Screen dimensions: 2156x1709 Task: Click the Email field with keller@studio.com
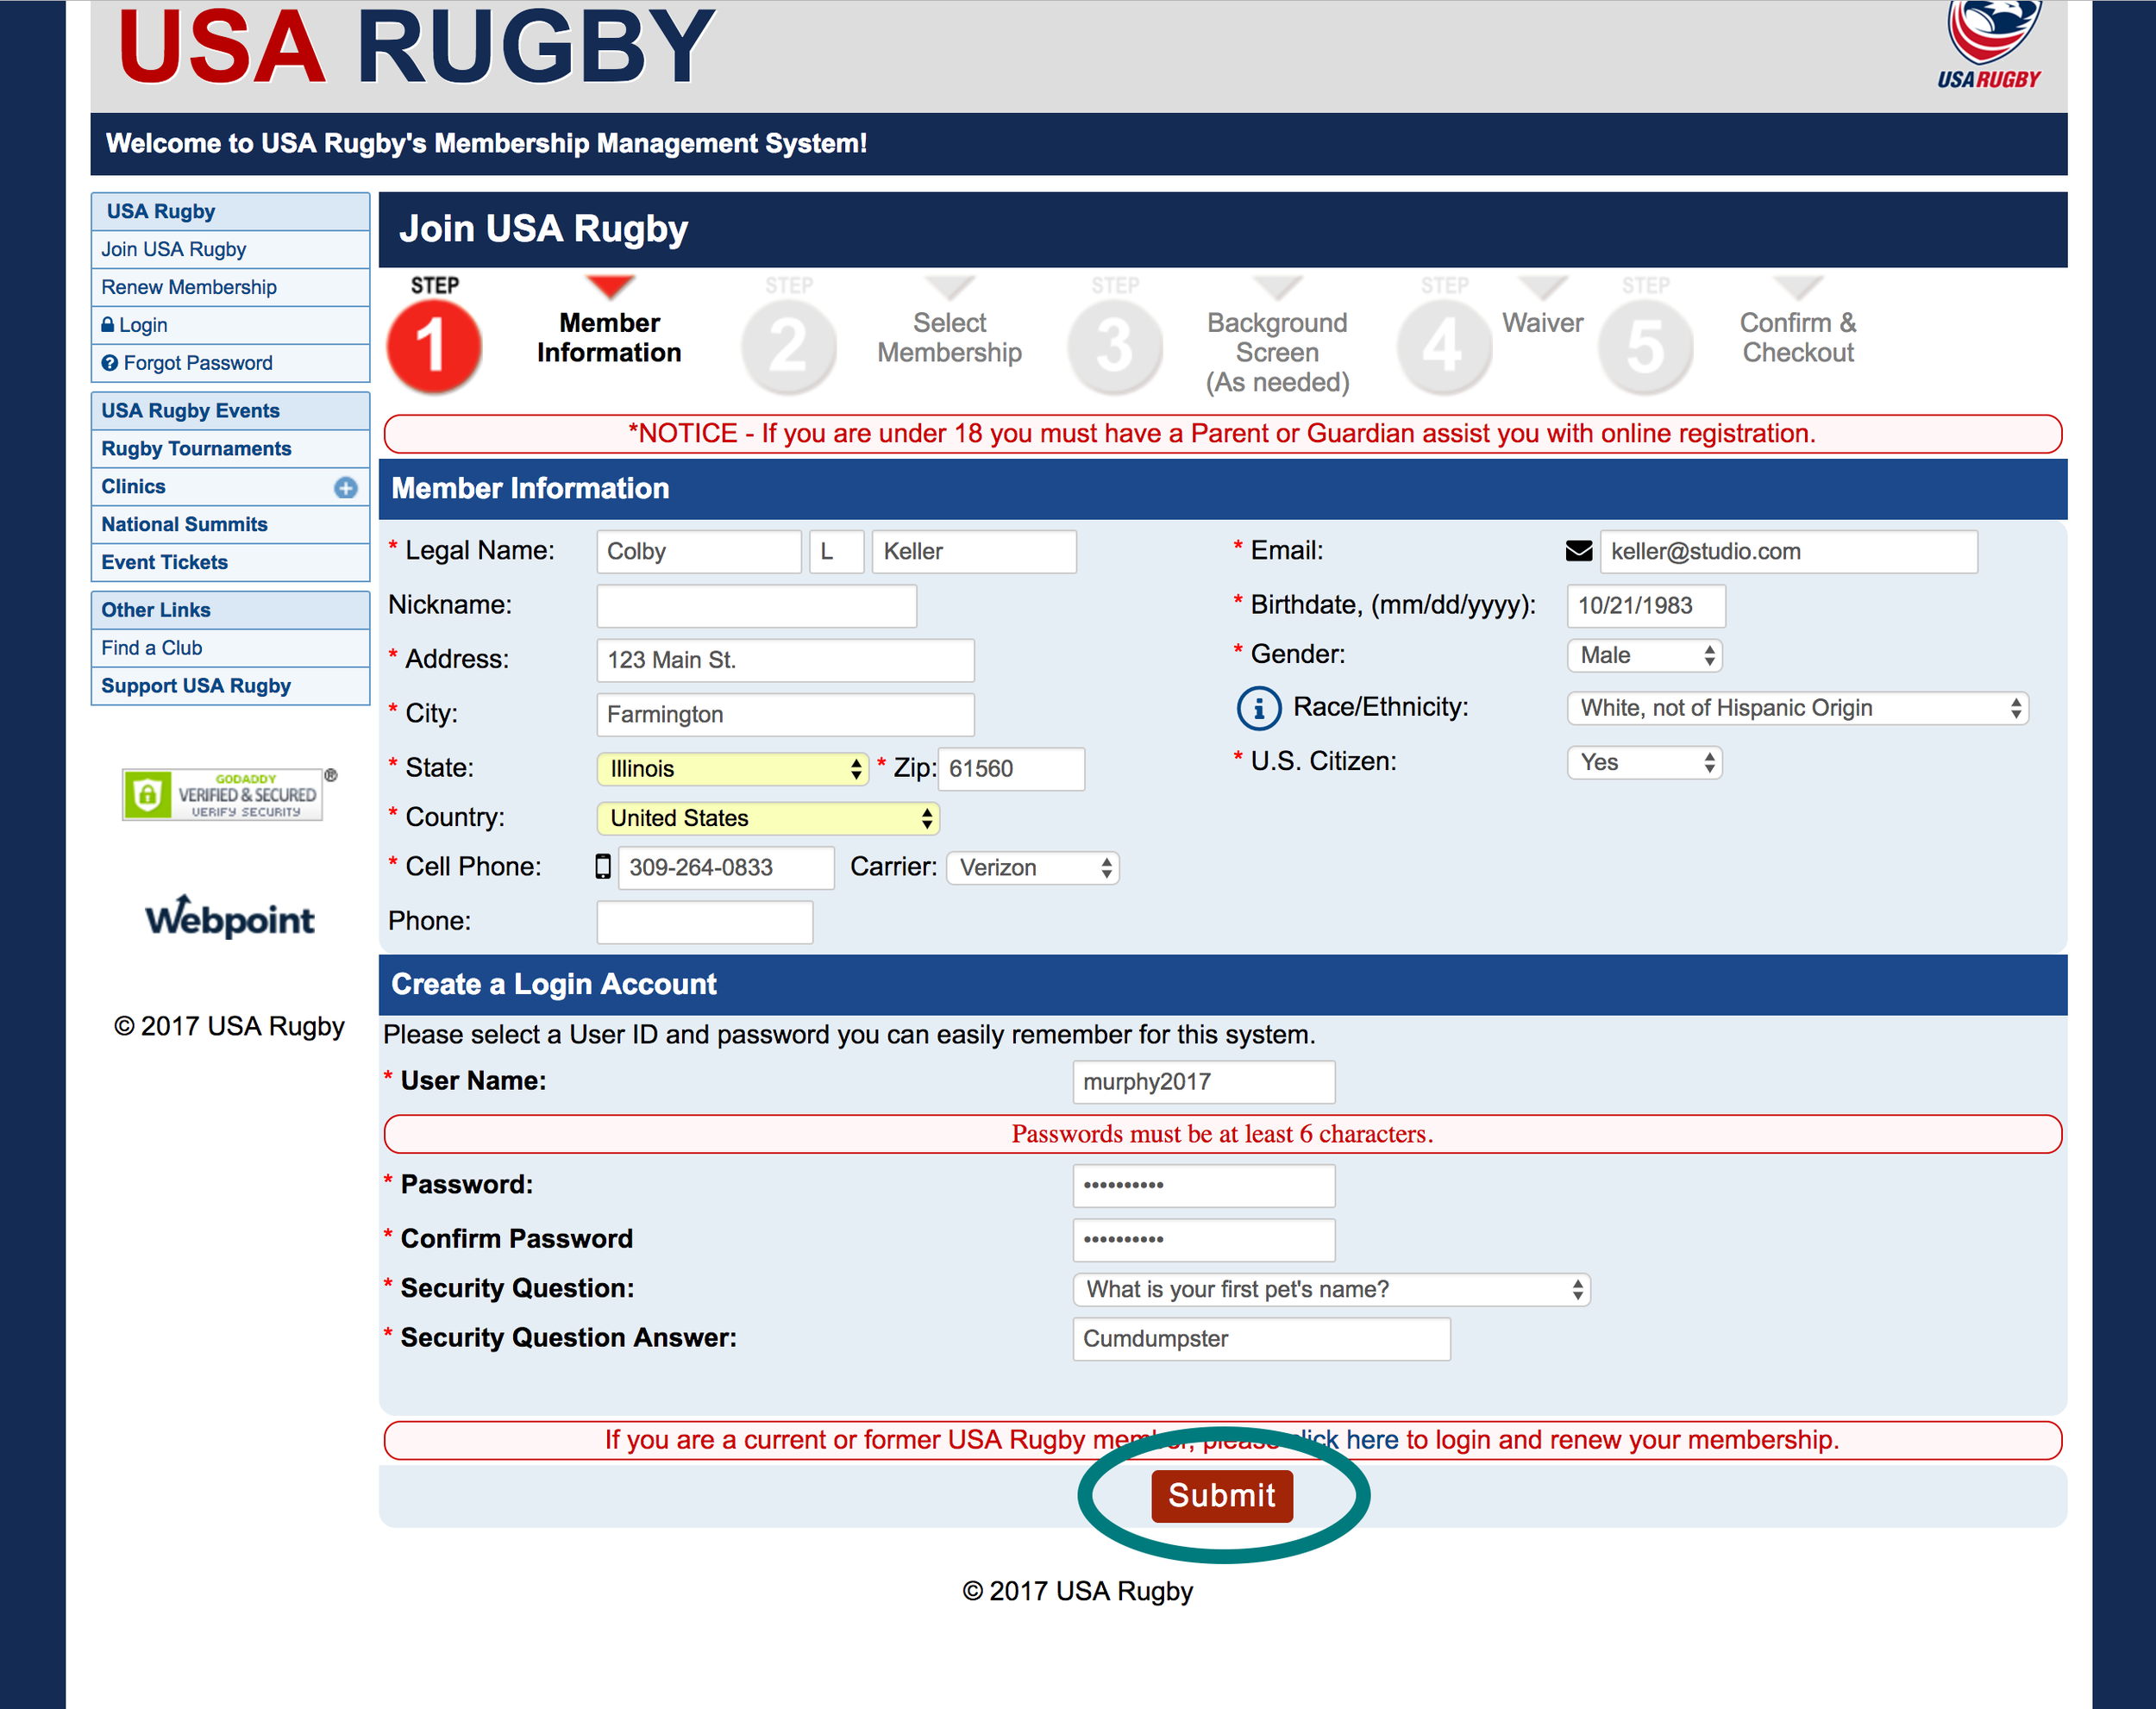(x=1789, y=551)
